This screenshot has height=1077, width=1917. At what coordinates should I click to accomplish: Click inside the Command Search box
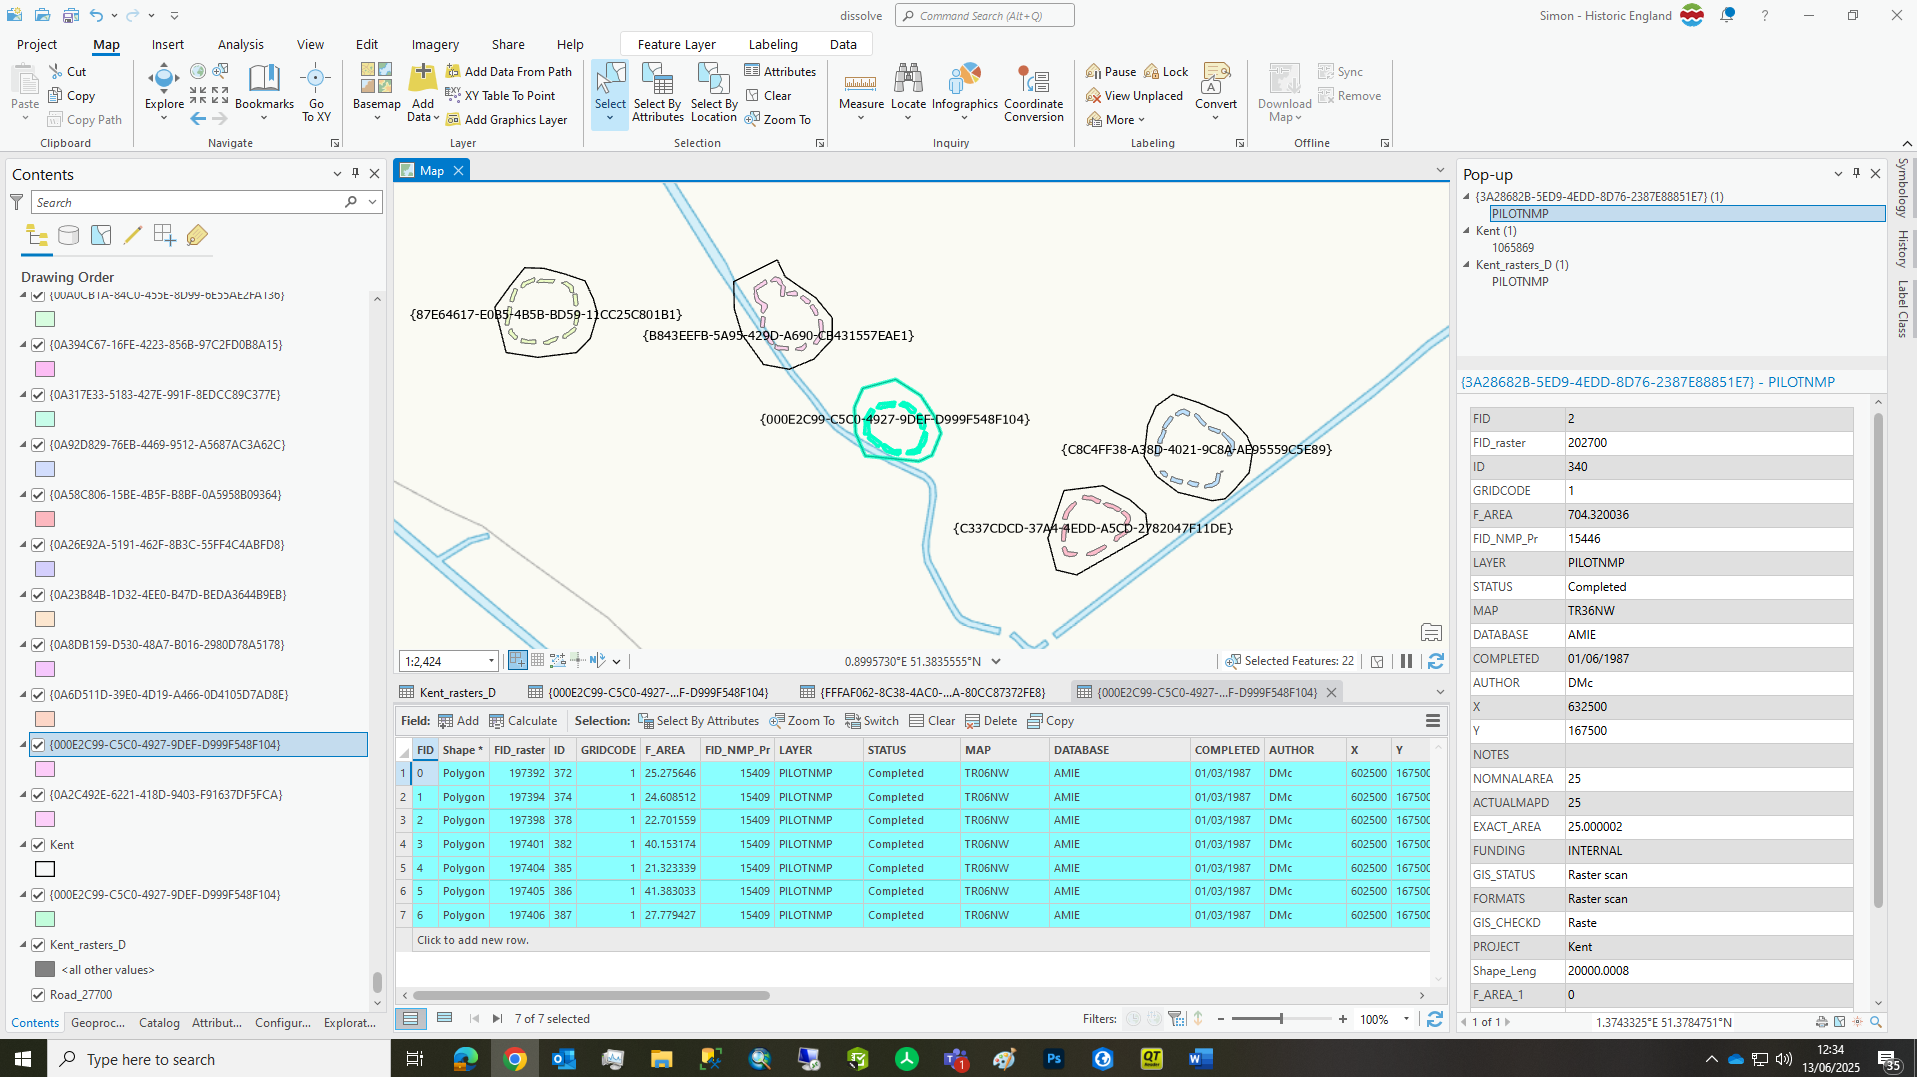pos(984,15)
